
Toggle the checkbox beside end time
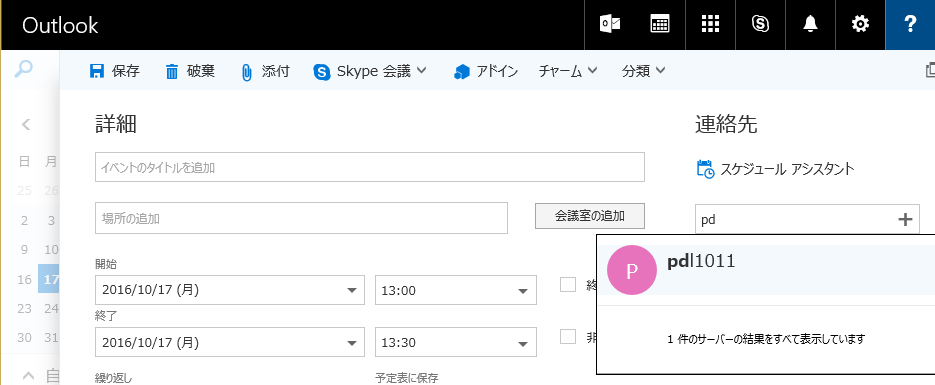point(568,337)
